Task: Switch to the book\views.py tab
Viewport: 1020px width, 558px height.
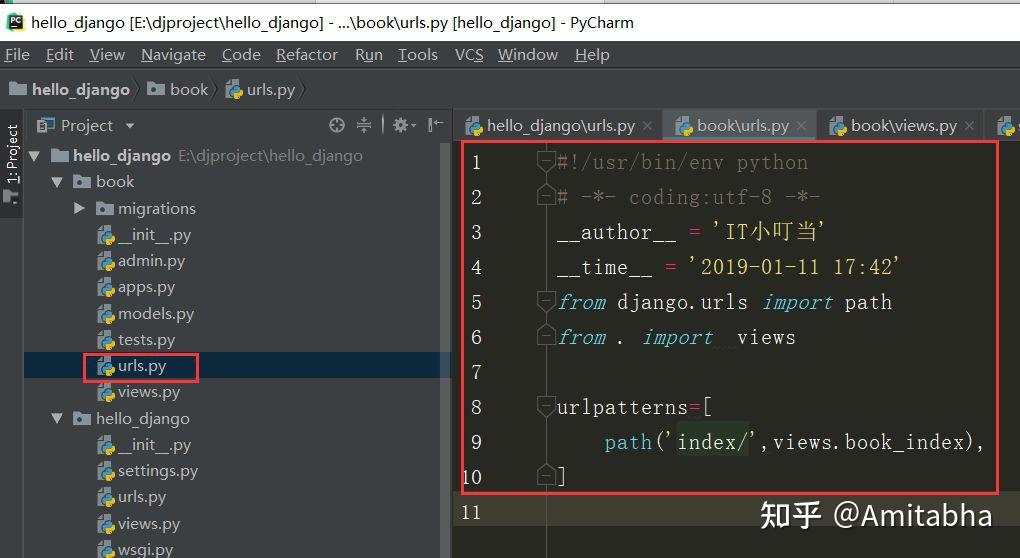Action: coord(904,126)
